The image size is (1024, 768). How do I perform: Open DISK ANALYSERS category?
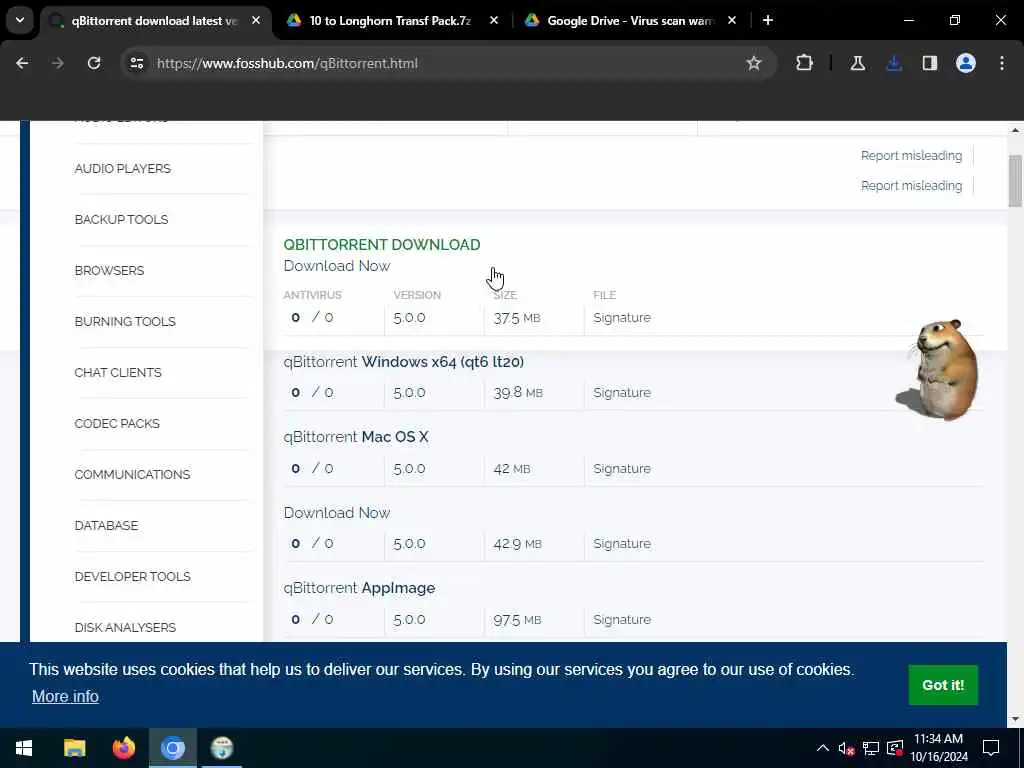click(125, 627)
